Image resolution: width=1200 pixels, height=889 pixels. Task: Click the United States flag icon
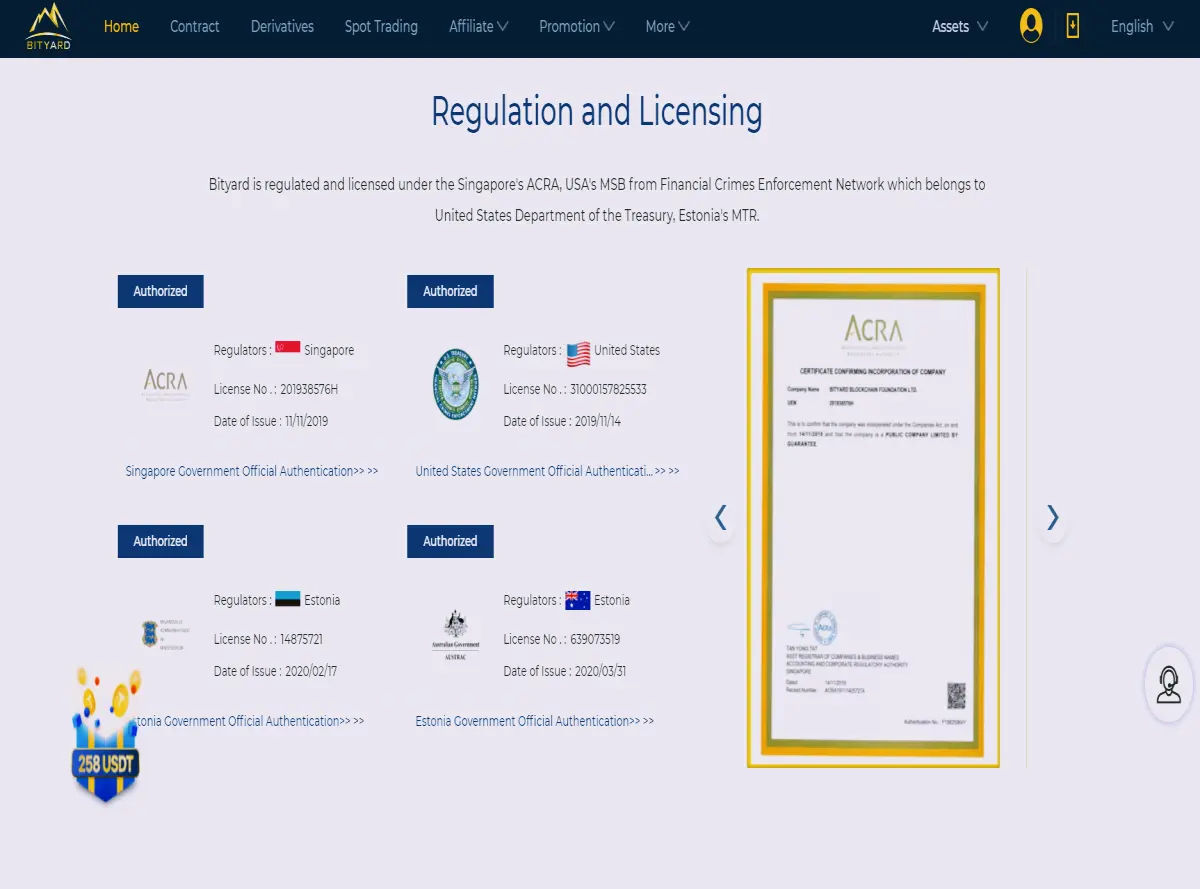point(578,352)
